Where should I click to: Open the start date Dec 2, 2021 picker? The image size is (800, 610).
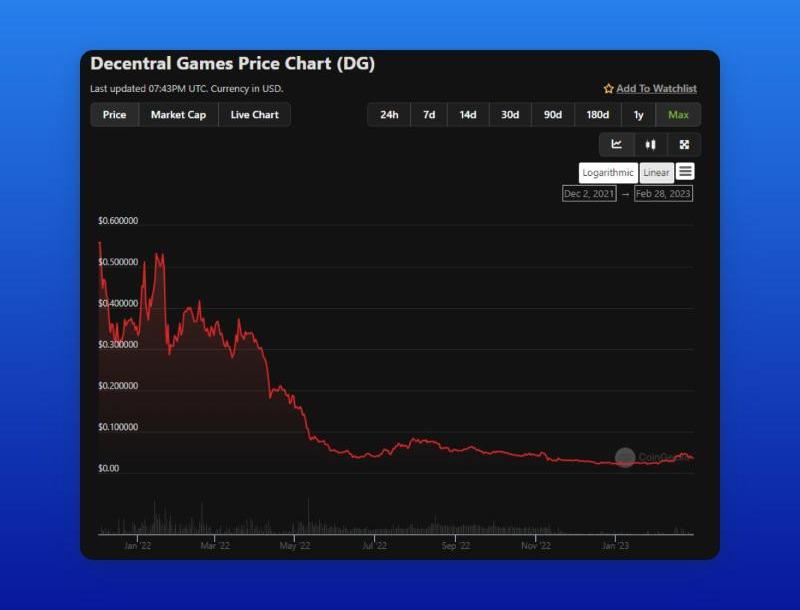coord(589,193)
